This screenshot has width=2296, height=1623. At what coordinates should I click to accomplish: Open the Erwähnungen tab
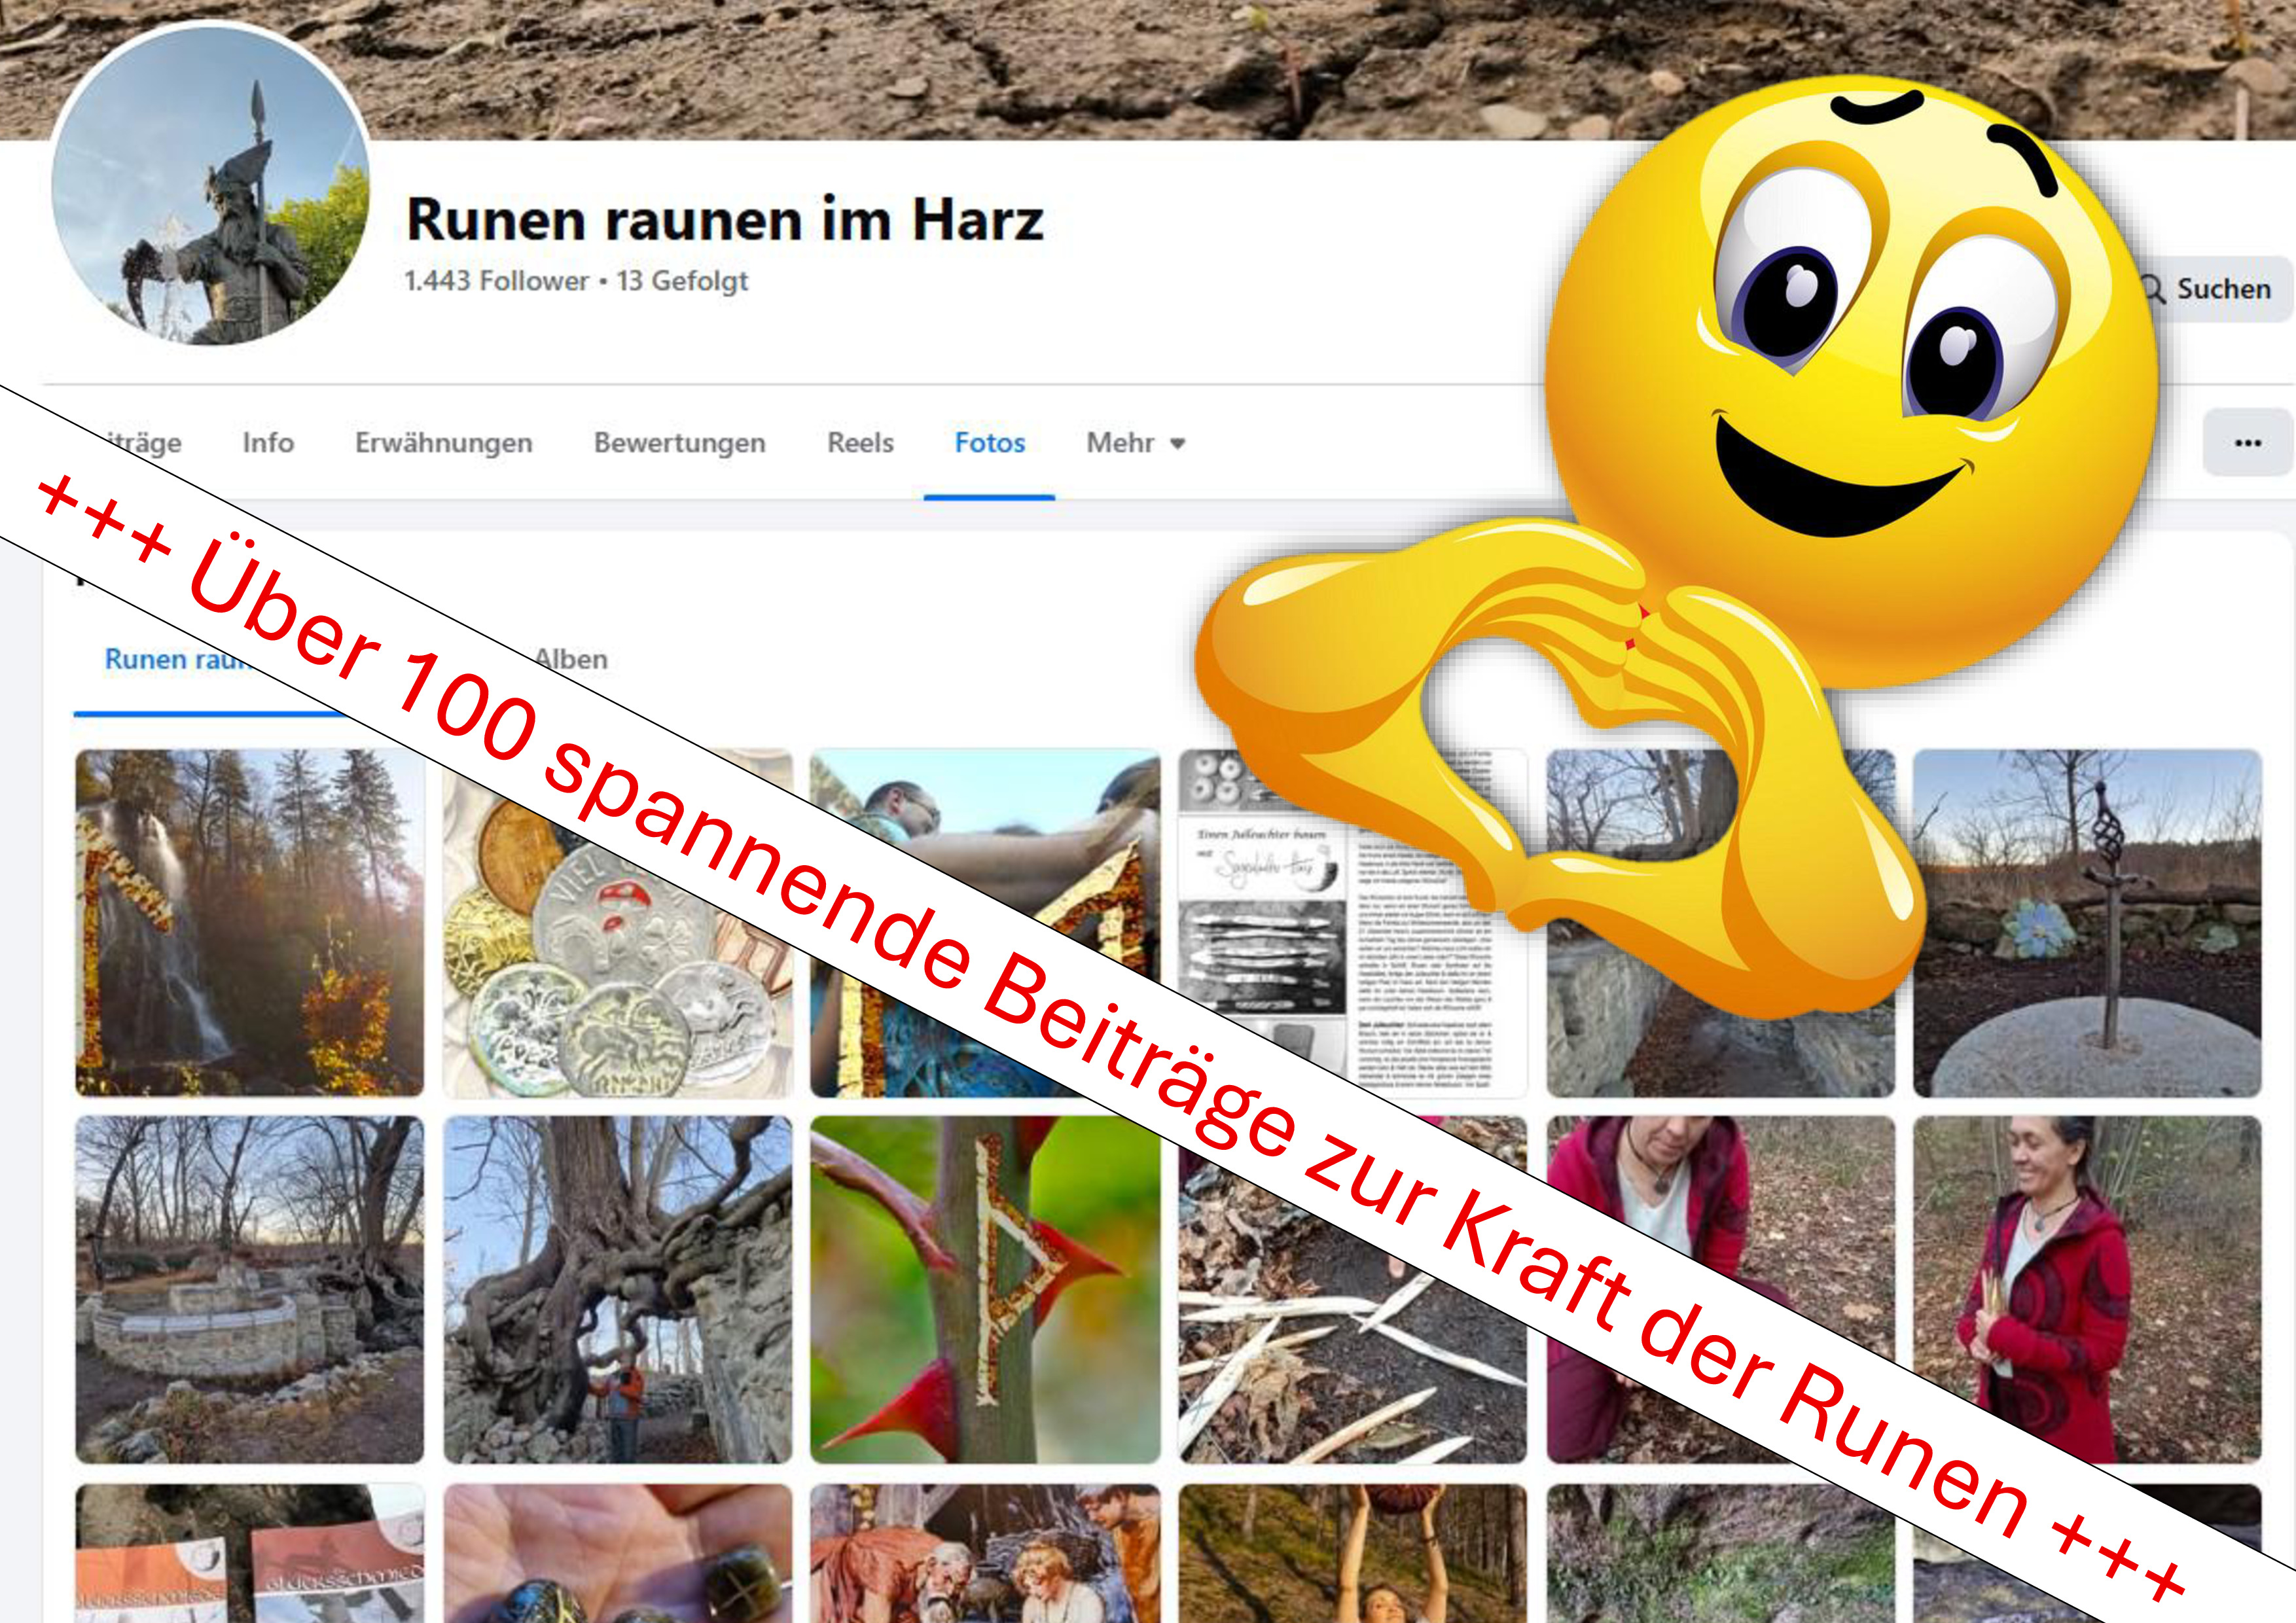[443, 443]
